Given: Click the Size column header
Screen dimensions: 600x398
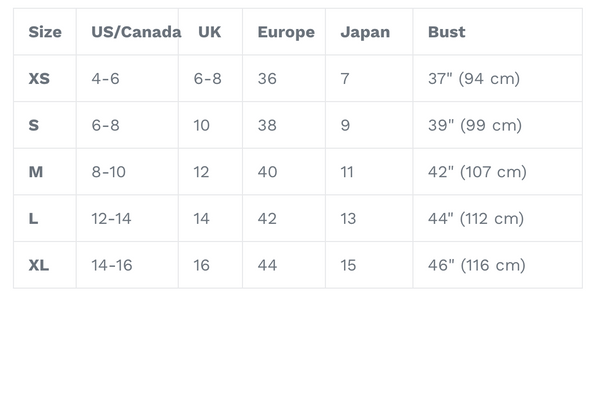Looking at the screenshot, I should 45,32.
